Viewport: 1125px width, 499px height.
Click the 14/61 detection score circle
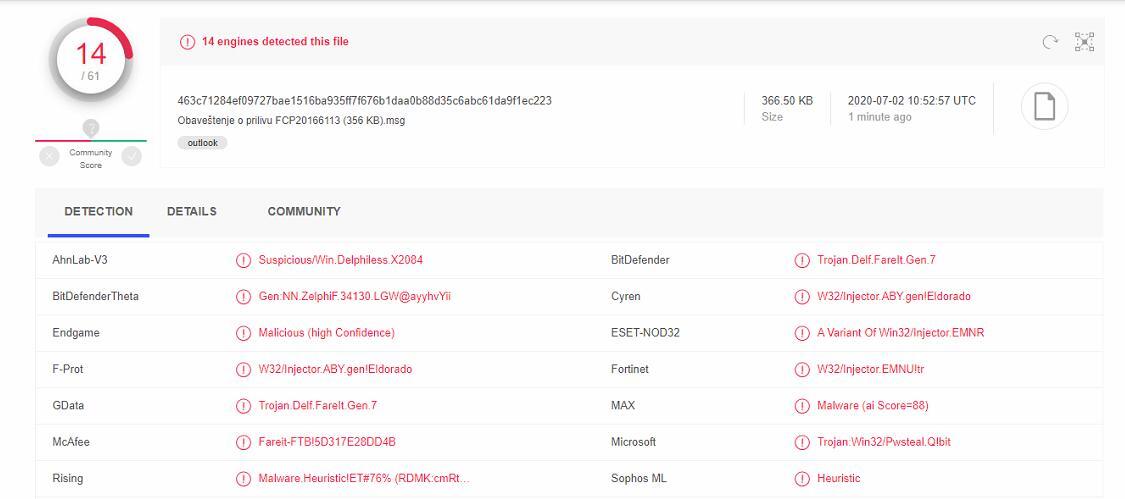pyautogui.click(x=91, y=59)
